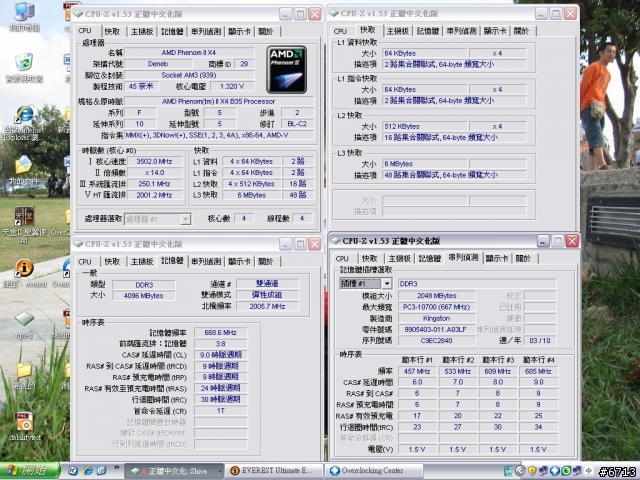Click the CPU-Z title bar icon of the SPD window
The width and height of the screenshot is (640, 480).
click(x=336, y=241)
